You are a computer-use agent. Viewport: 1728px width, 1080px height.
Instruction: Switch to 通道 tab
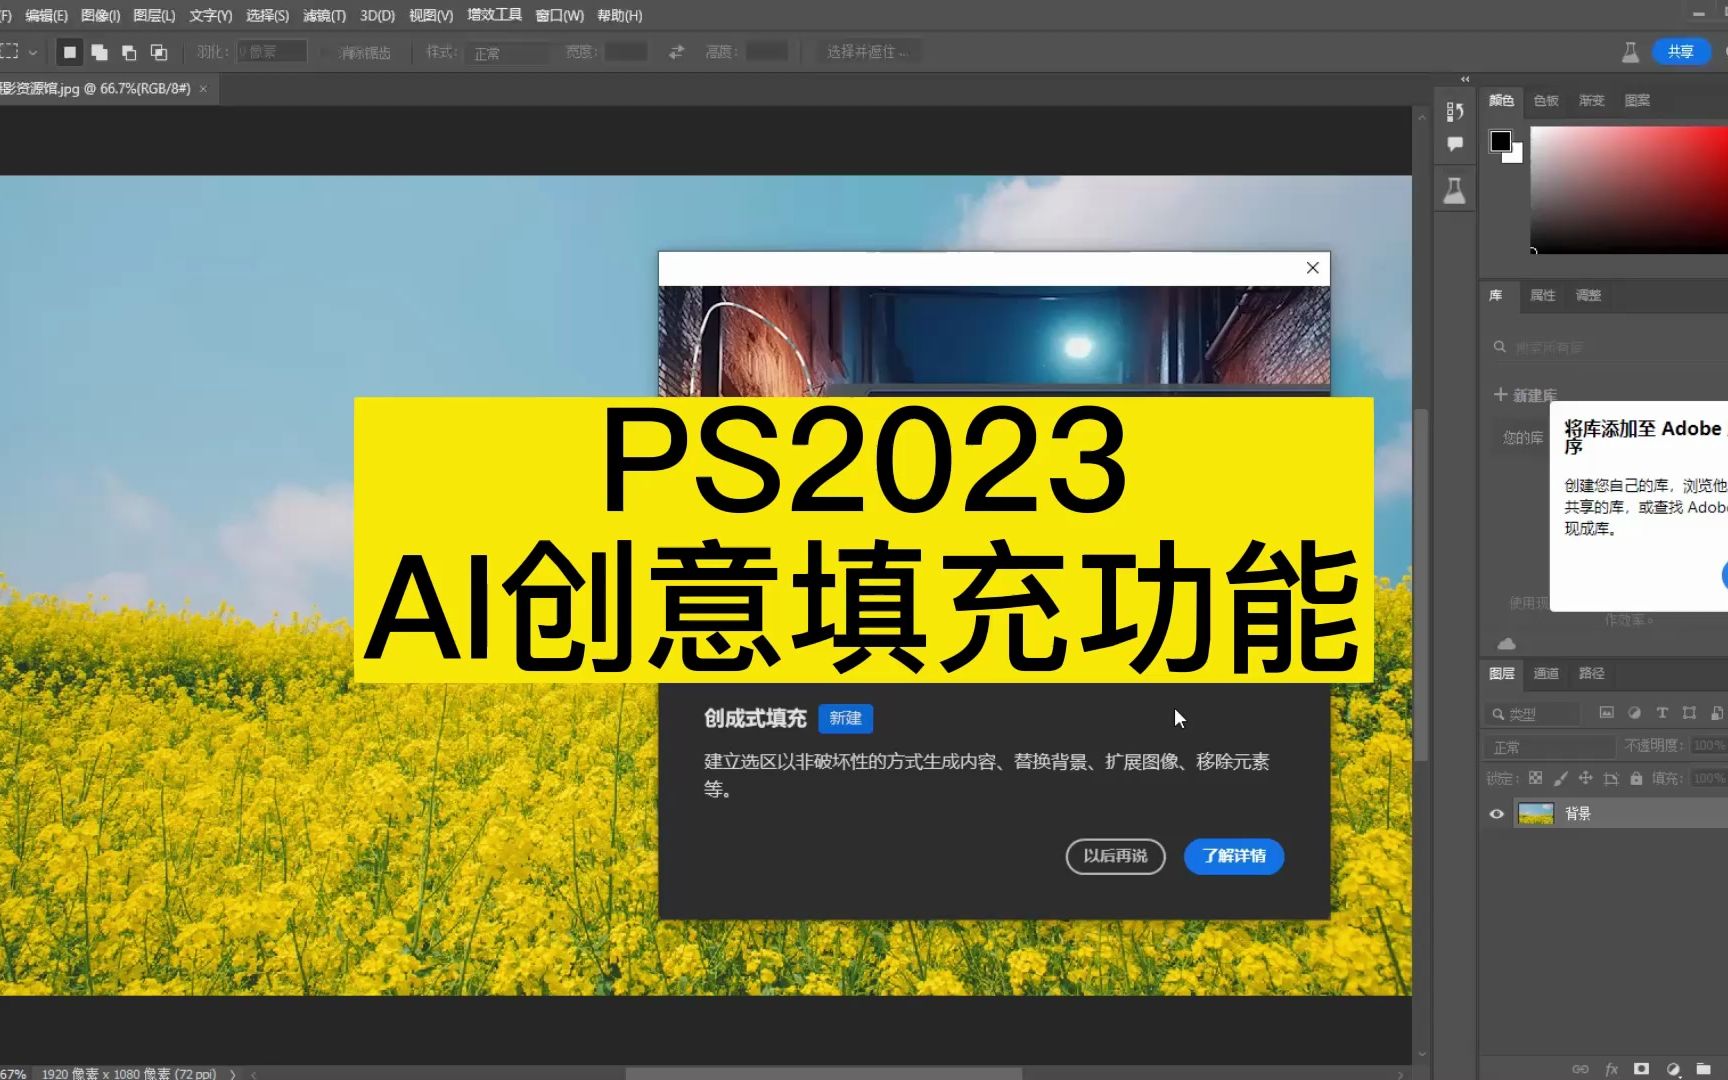point(1546,673)
